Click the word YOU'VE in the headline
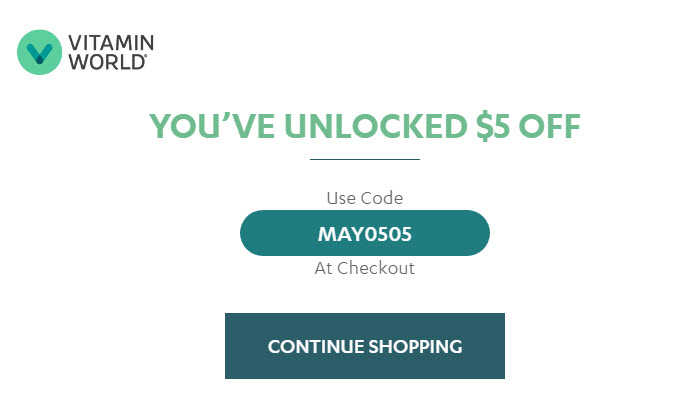 (212, 126)
